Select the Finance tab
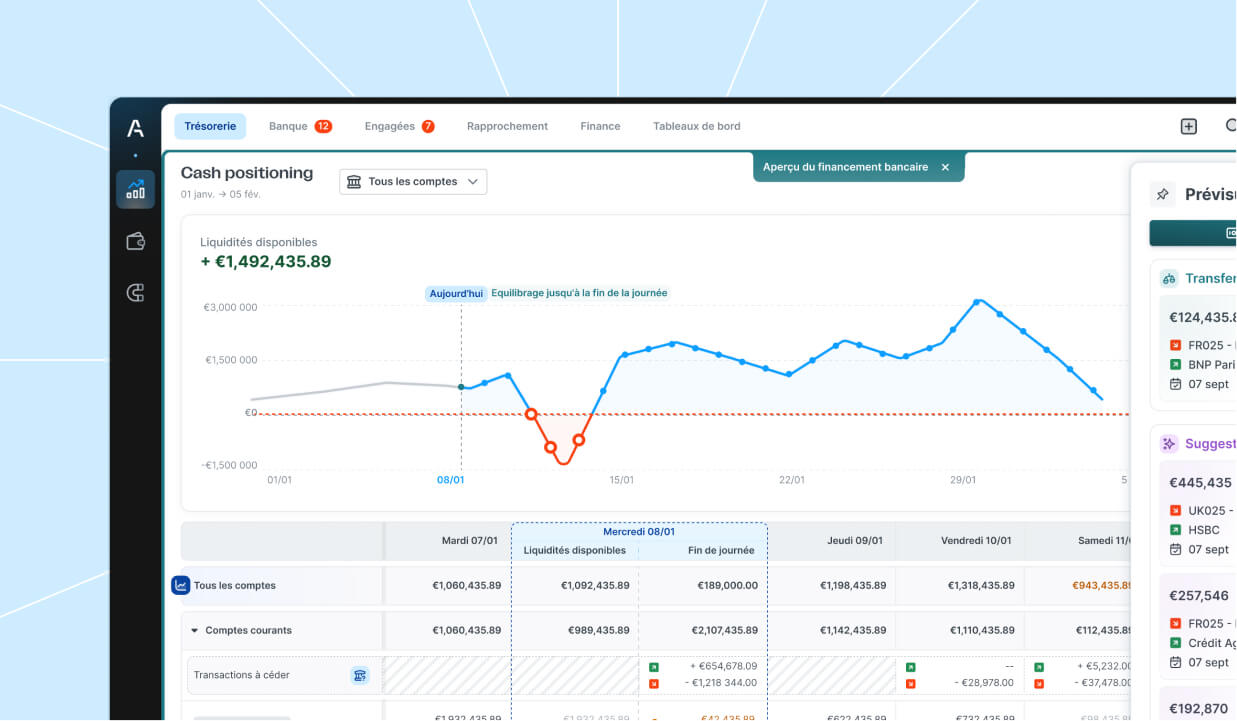Image resolution: width=1237 pixels, height=721 pixels. click(600, 126)
